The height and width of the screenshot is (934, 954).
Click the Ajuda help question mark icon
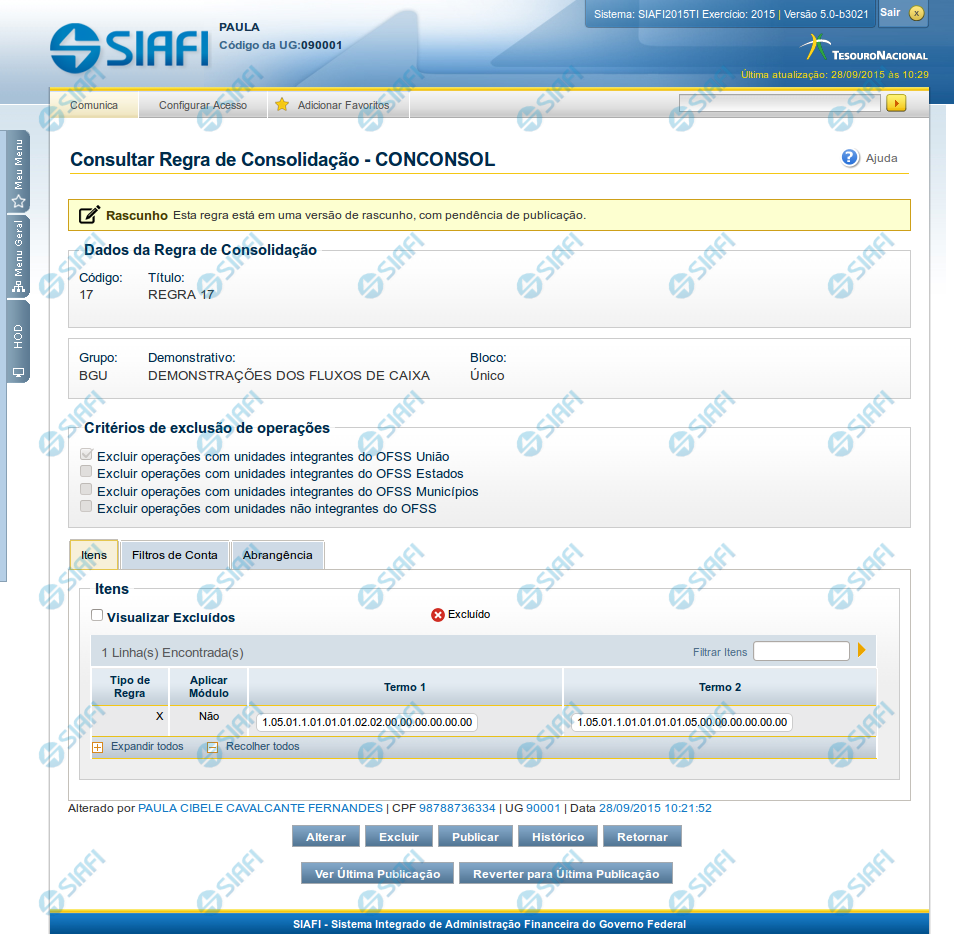click(850, 158)
